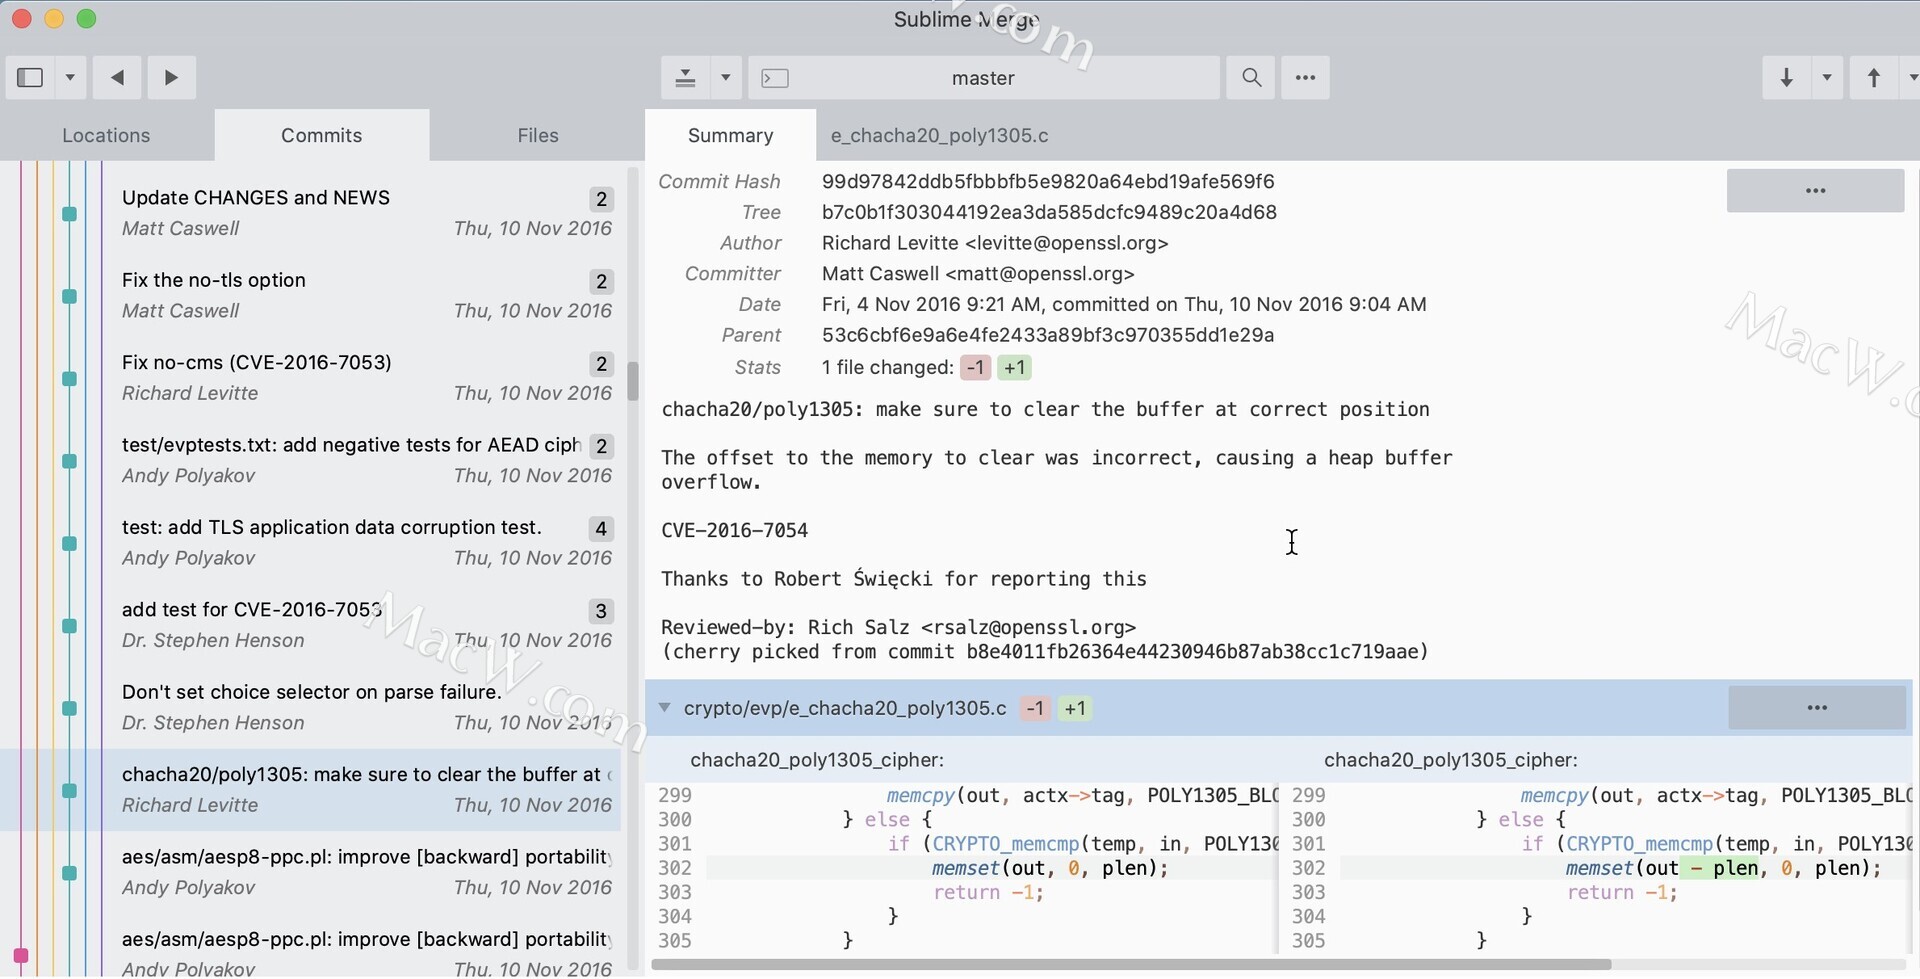Open toolbar more-options ellipsis button
The height and width of the screenshot is (979, 1920).
pos(1305,78)
